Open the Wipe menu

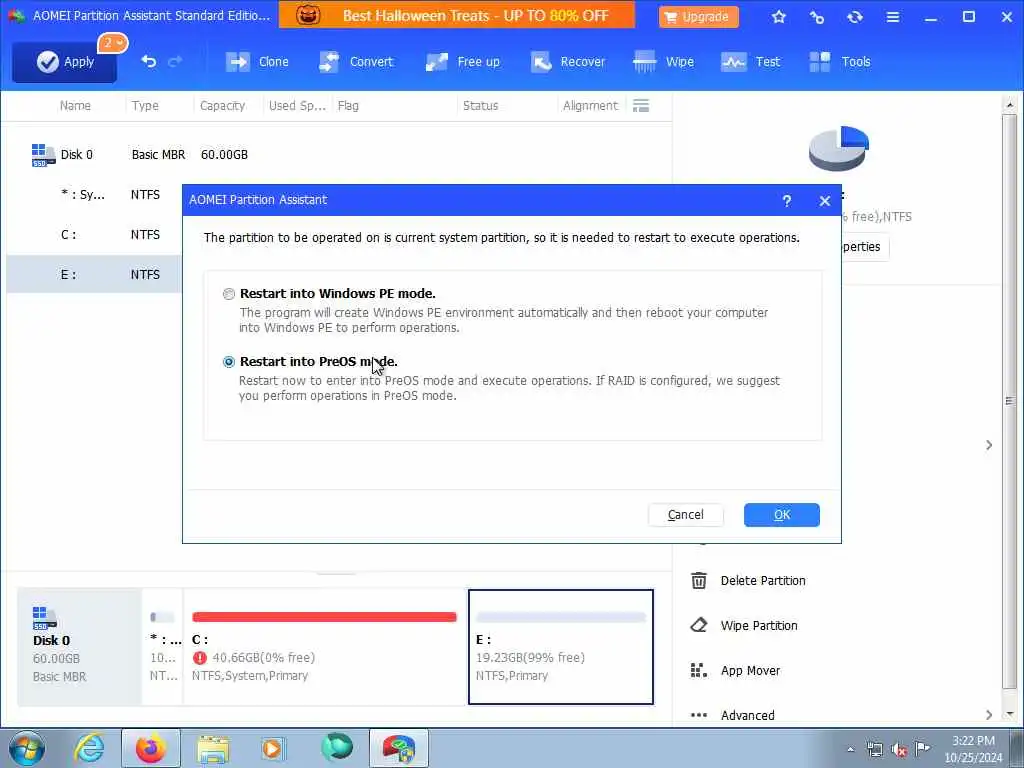[x=664, y=61]
